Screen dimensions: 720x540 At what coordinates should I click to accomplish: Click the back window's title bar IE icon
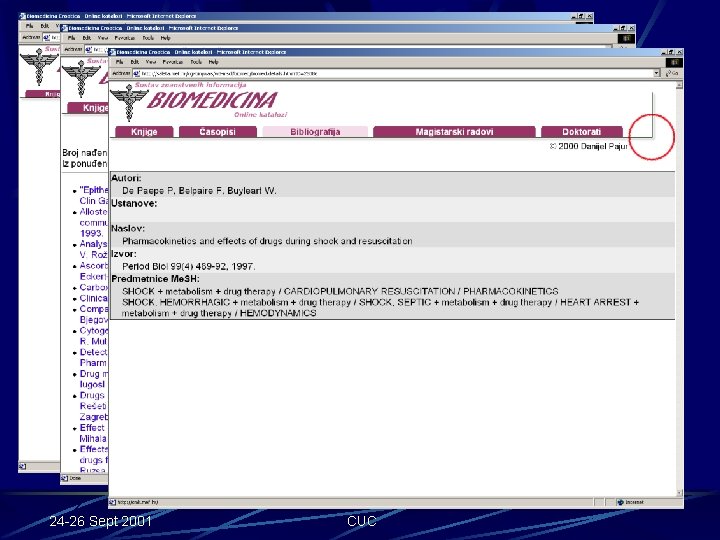point(22,16)
